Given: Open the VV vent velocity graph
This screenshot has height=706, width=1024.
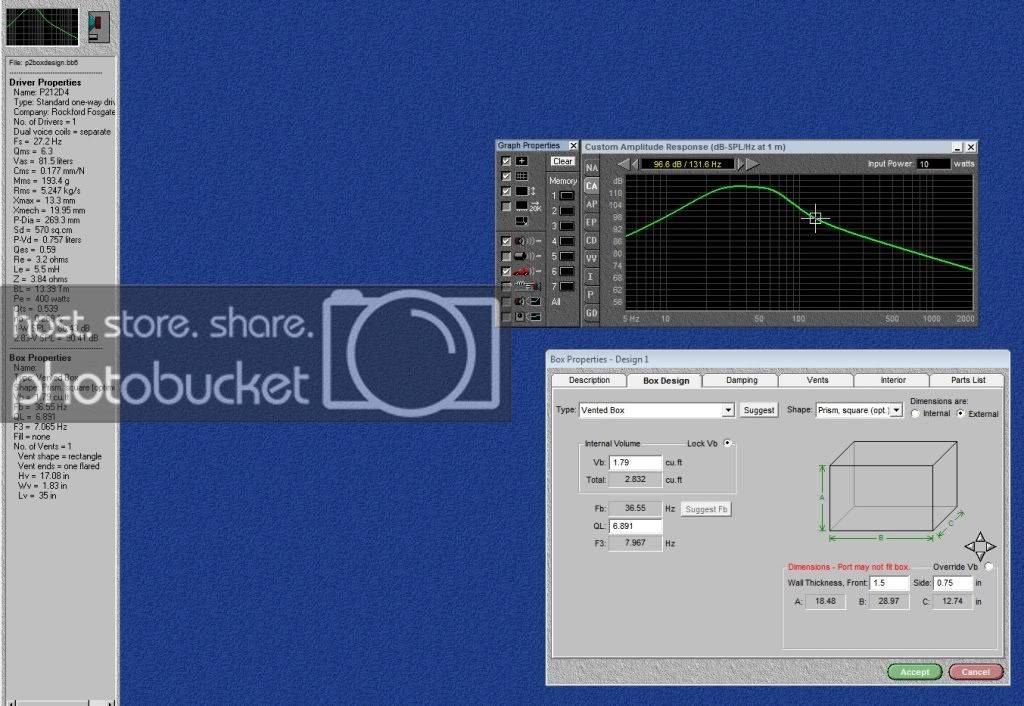Looking at the screenshot, I should tap(592, 259).
